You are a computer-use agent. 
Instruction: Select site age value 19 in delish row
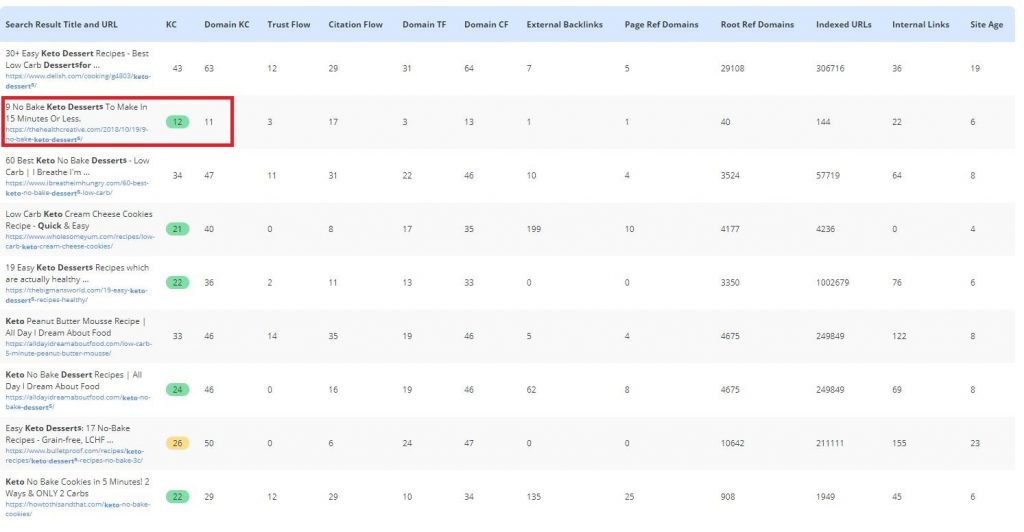[x=974, y=68]
